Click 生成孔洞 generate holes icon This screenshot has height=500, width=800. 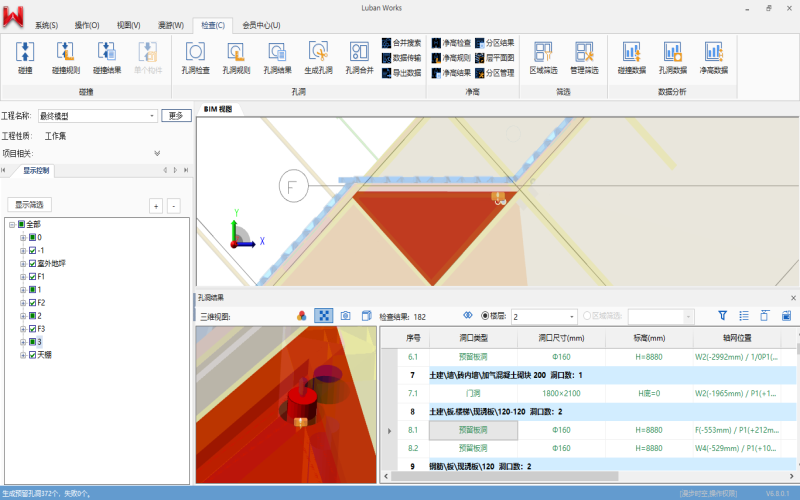pyautogui.click(x=318, y=58)
